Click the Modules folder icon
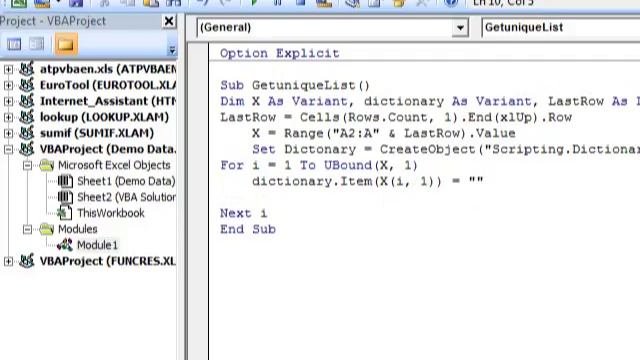The height and width of the screenshot is (360, 640). click(47, 229)
